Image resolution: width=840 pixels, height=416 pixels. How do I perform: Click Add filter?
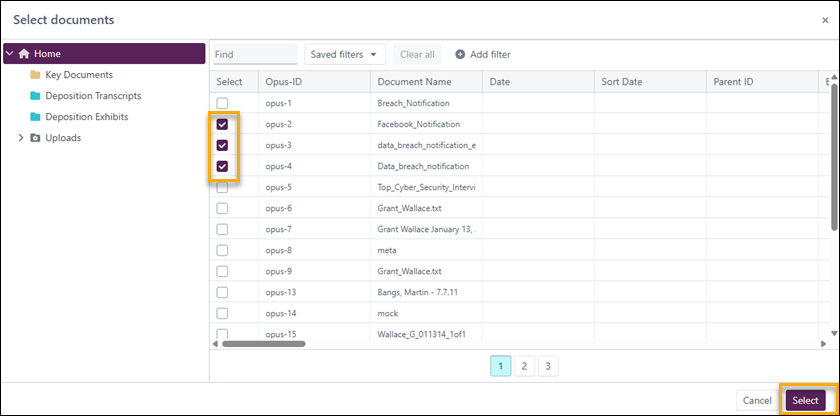click(483, 54)
